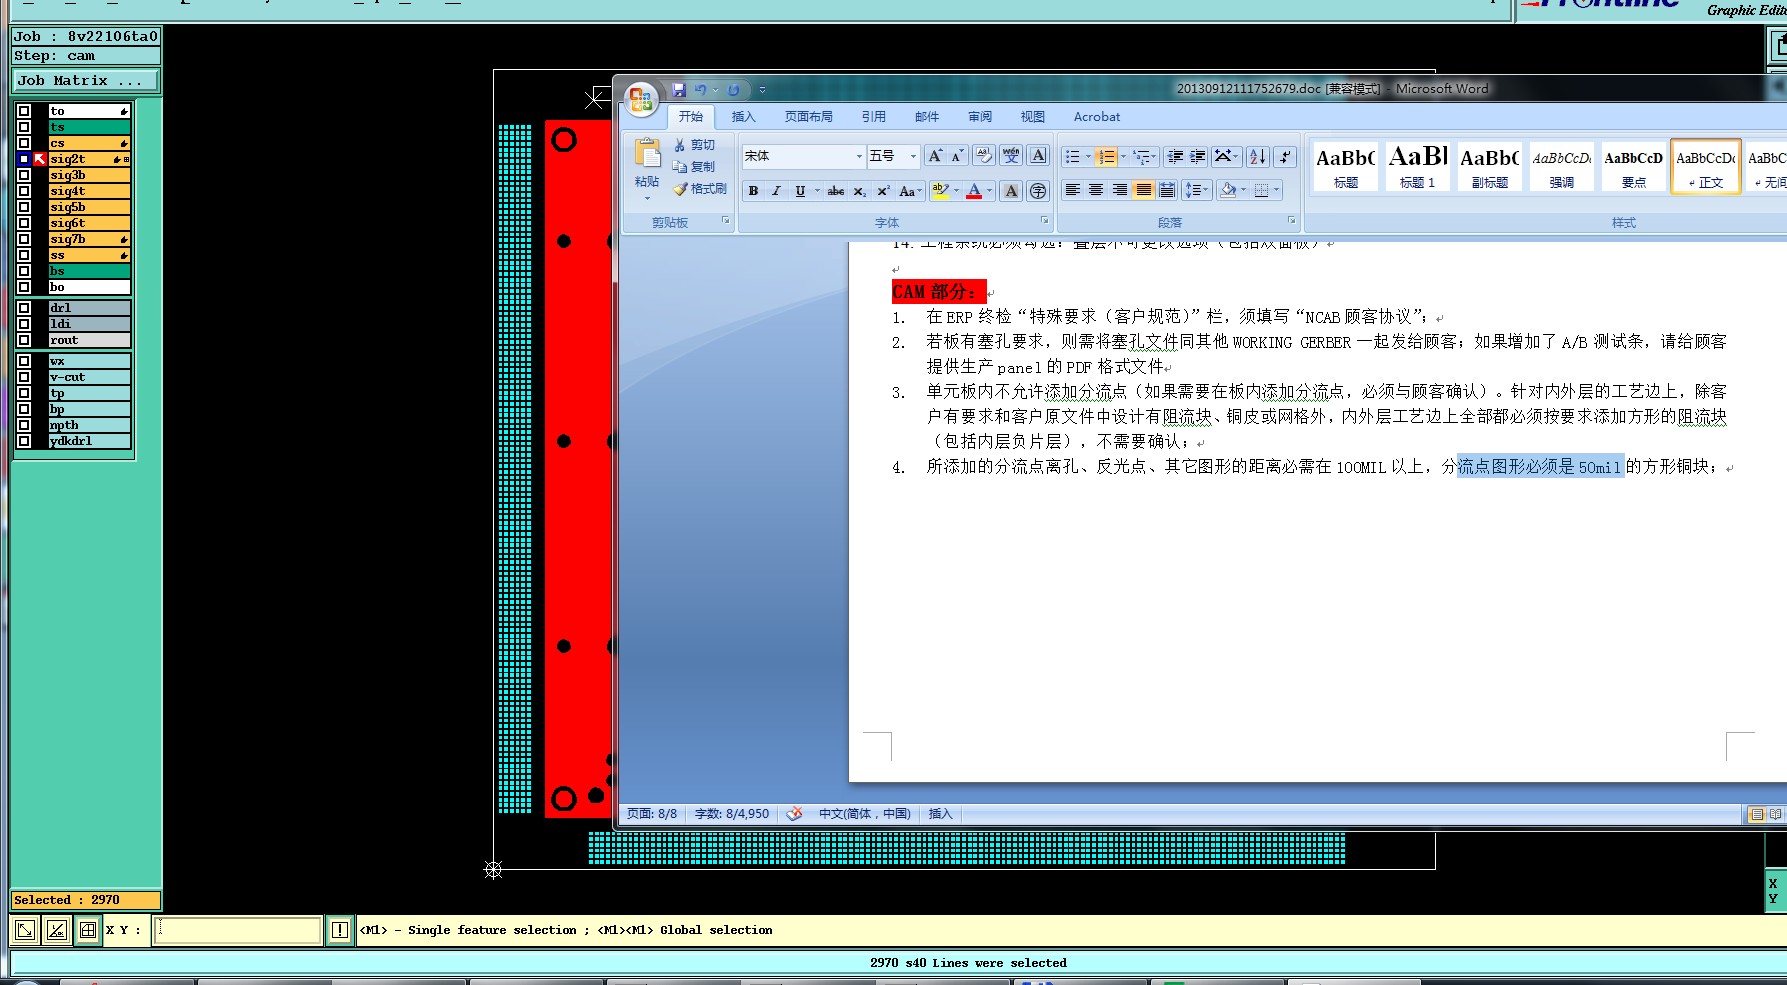Pick text highlight color

[x=939, y=191]
